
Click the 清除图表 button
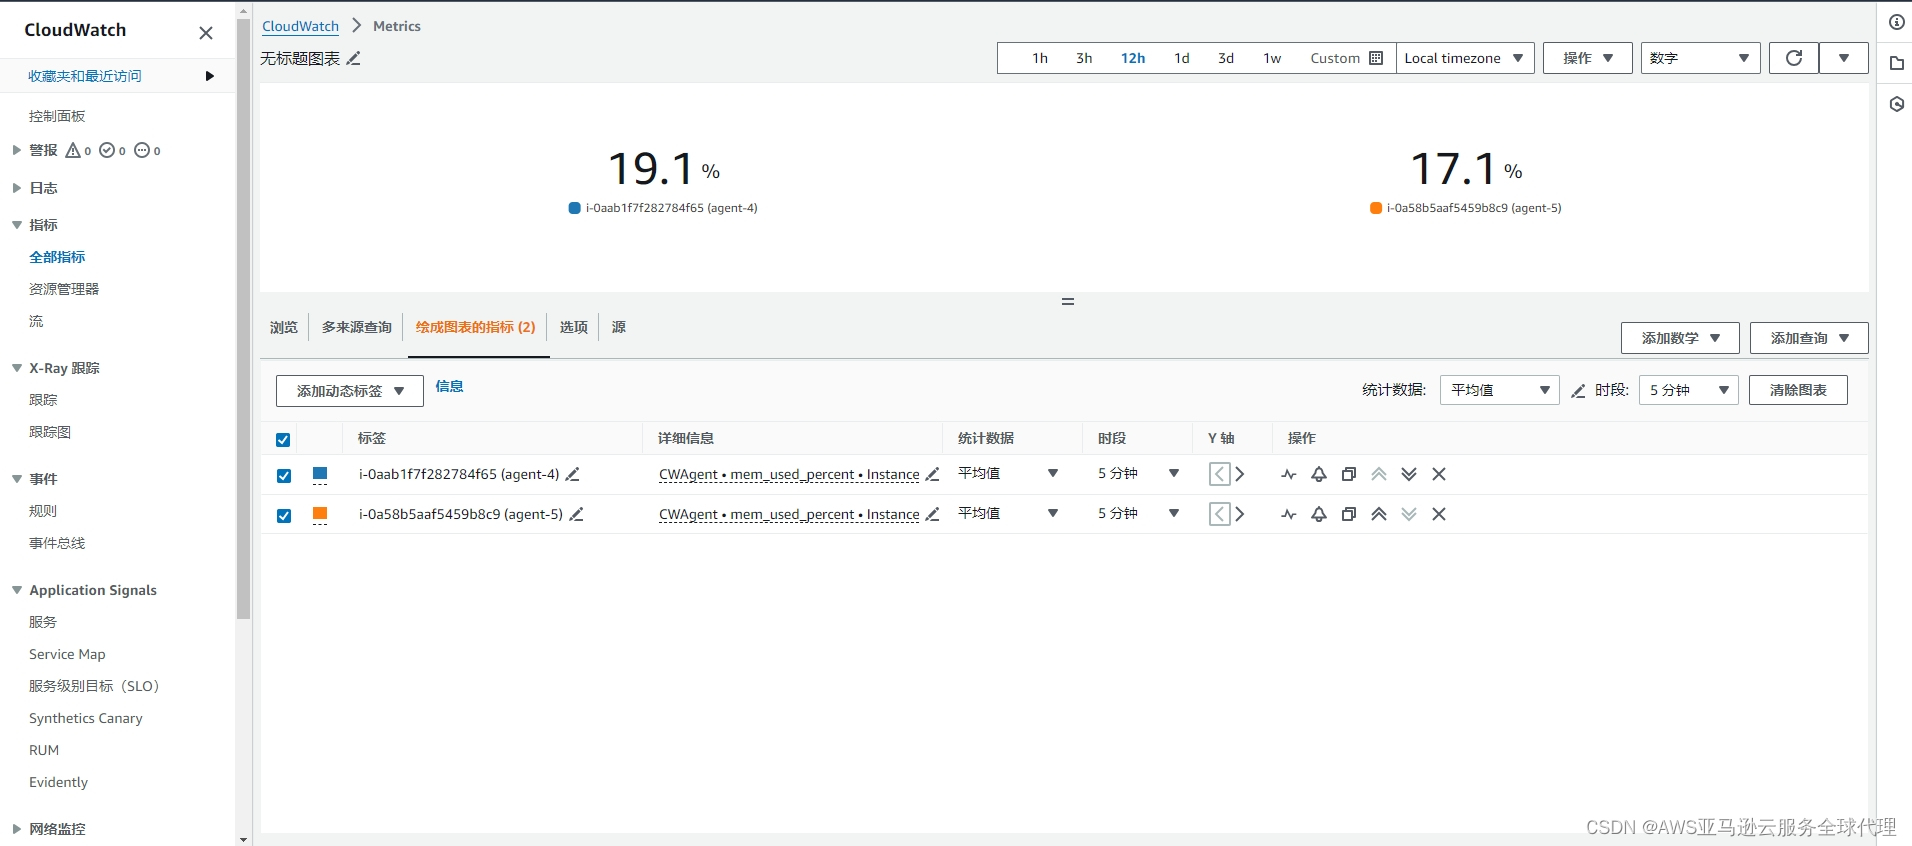pyautogui.click(x=1798, y=390)
